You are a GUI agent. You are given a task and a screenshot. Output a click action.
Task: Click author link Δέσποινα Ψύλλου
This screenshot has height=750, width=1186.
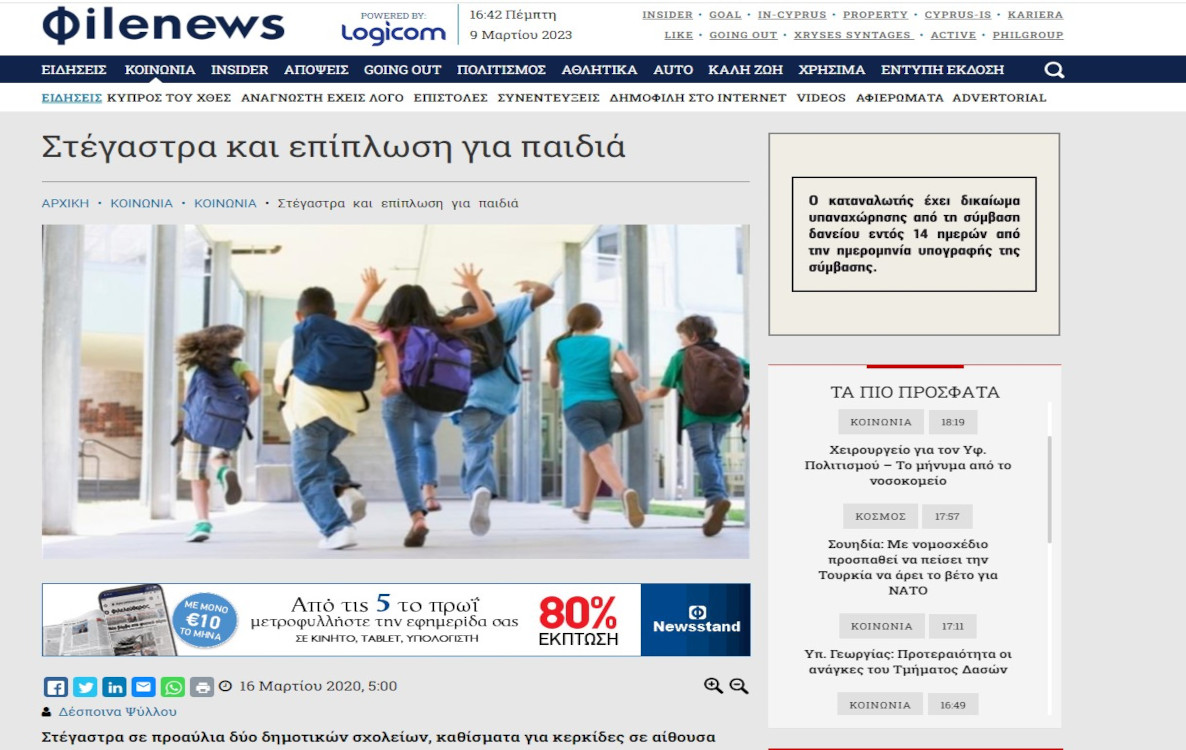117,712
